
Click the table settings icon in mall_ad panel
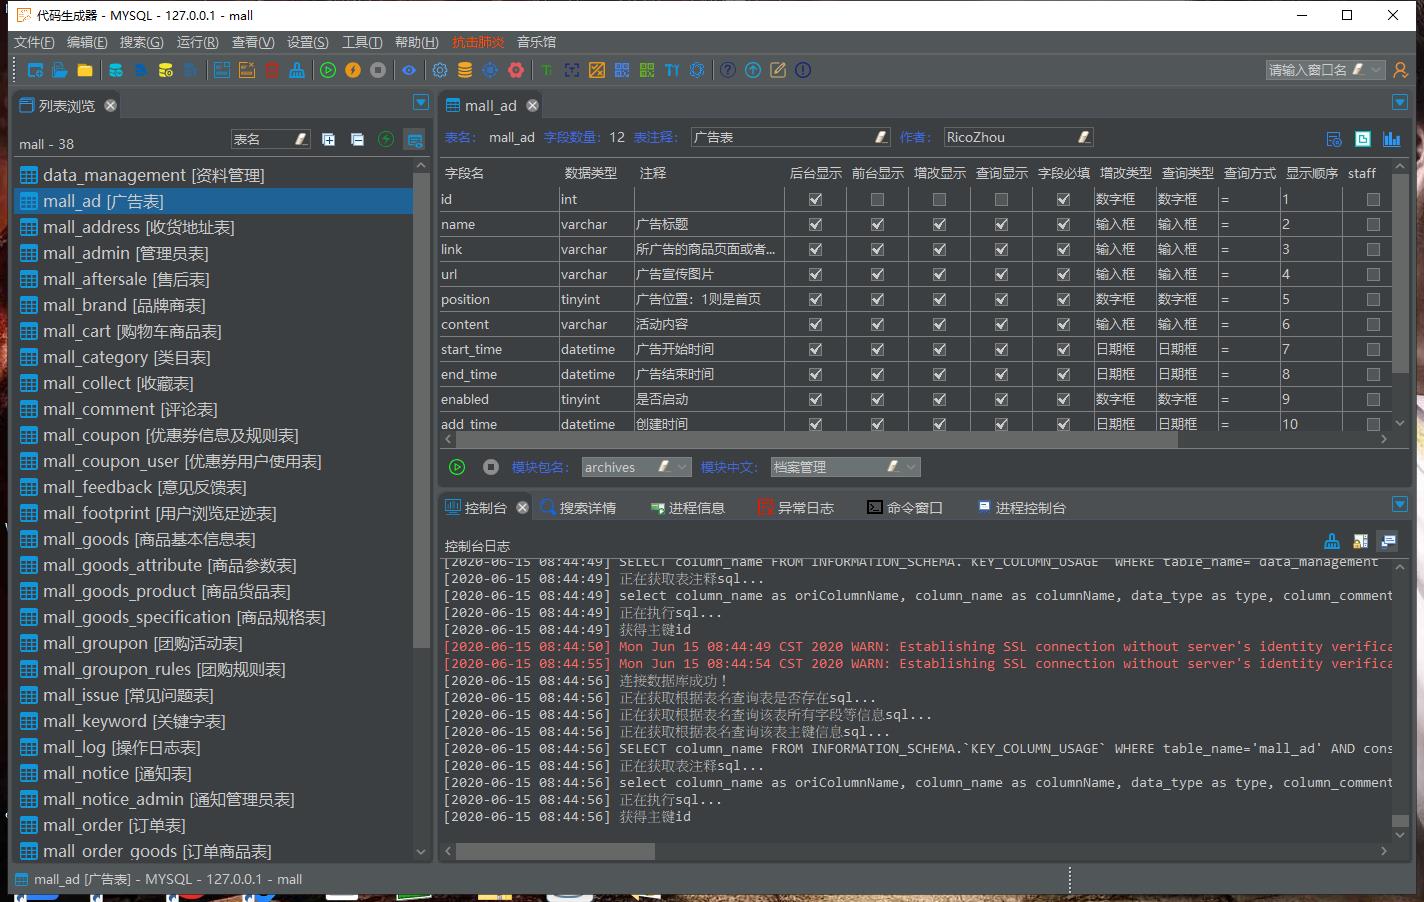point(1334,139)
